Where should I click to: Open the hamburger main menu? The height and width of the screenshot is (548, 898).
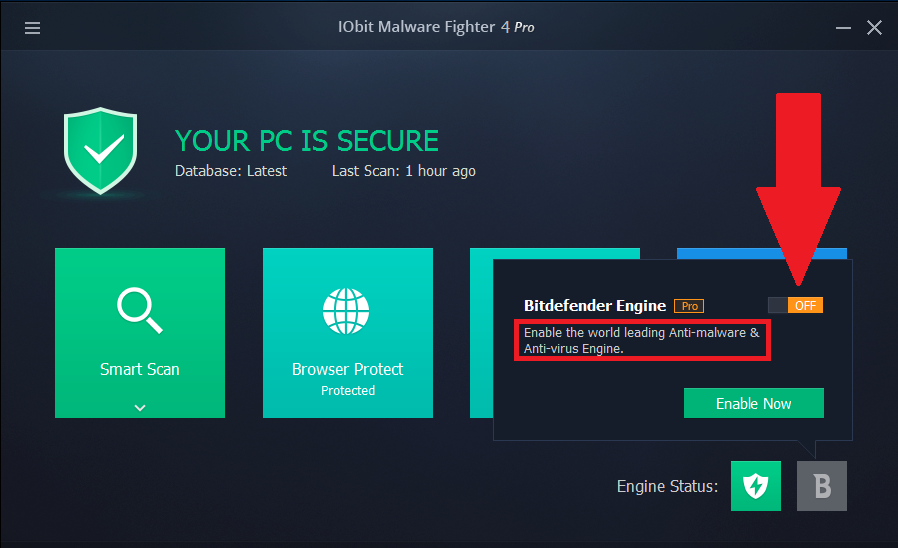click(33, 27)
